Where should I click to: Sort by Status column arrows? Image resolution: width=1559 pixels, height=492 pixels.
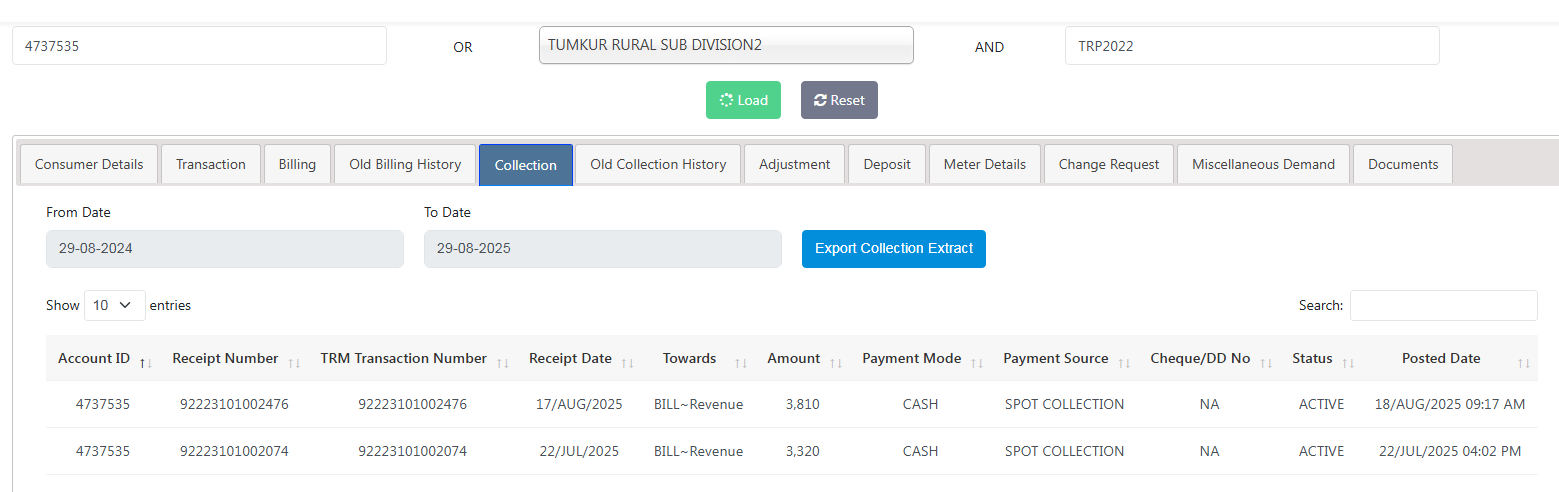(x=1347, y=362)
